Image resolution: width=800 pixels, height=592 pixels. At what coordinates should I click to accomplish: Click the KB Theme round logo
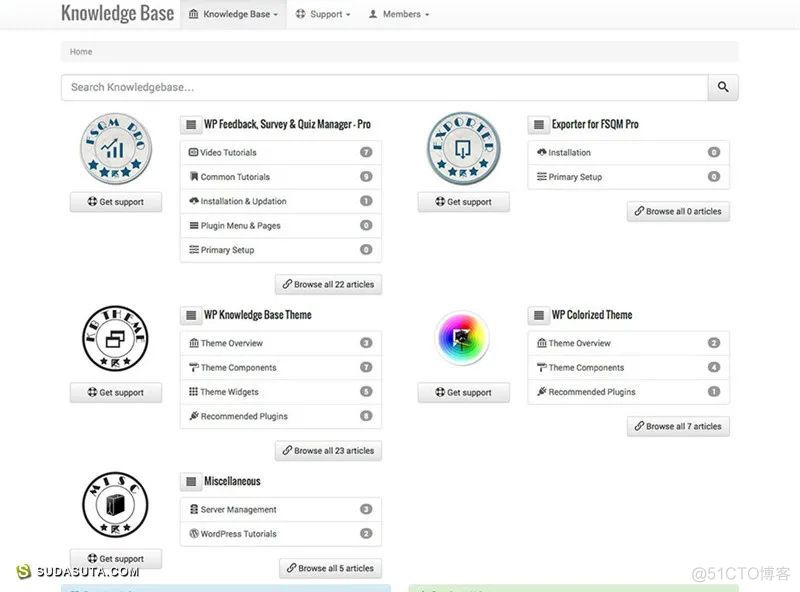tap(115, 339)
